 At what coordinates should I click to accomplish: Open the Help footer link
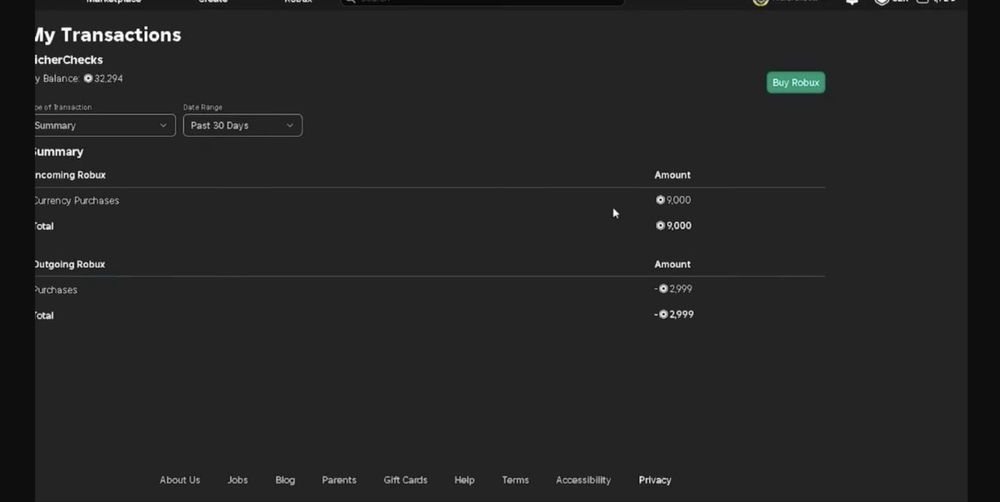[x=464, y=480]
